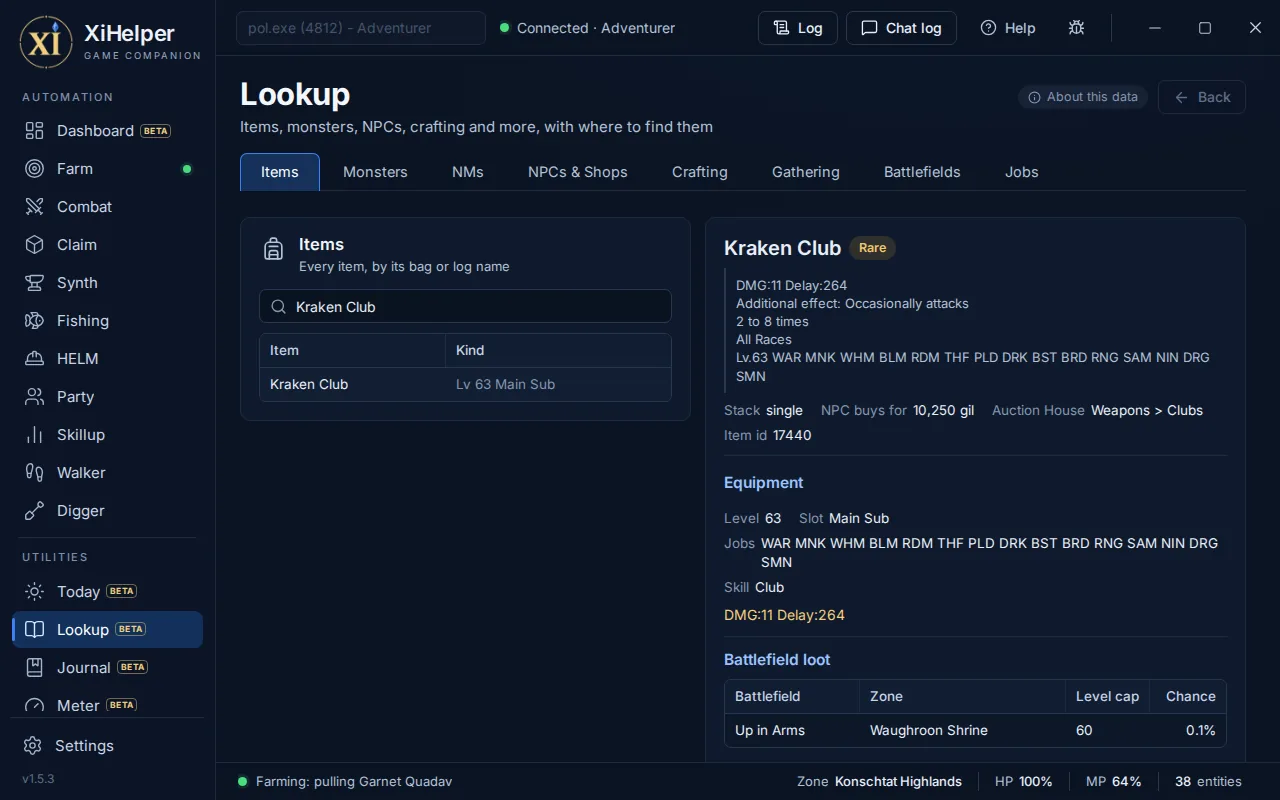Click the Synth anvil icon

[35, 283]
